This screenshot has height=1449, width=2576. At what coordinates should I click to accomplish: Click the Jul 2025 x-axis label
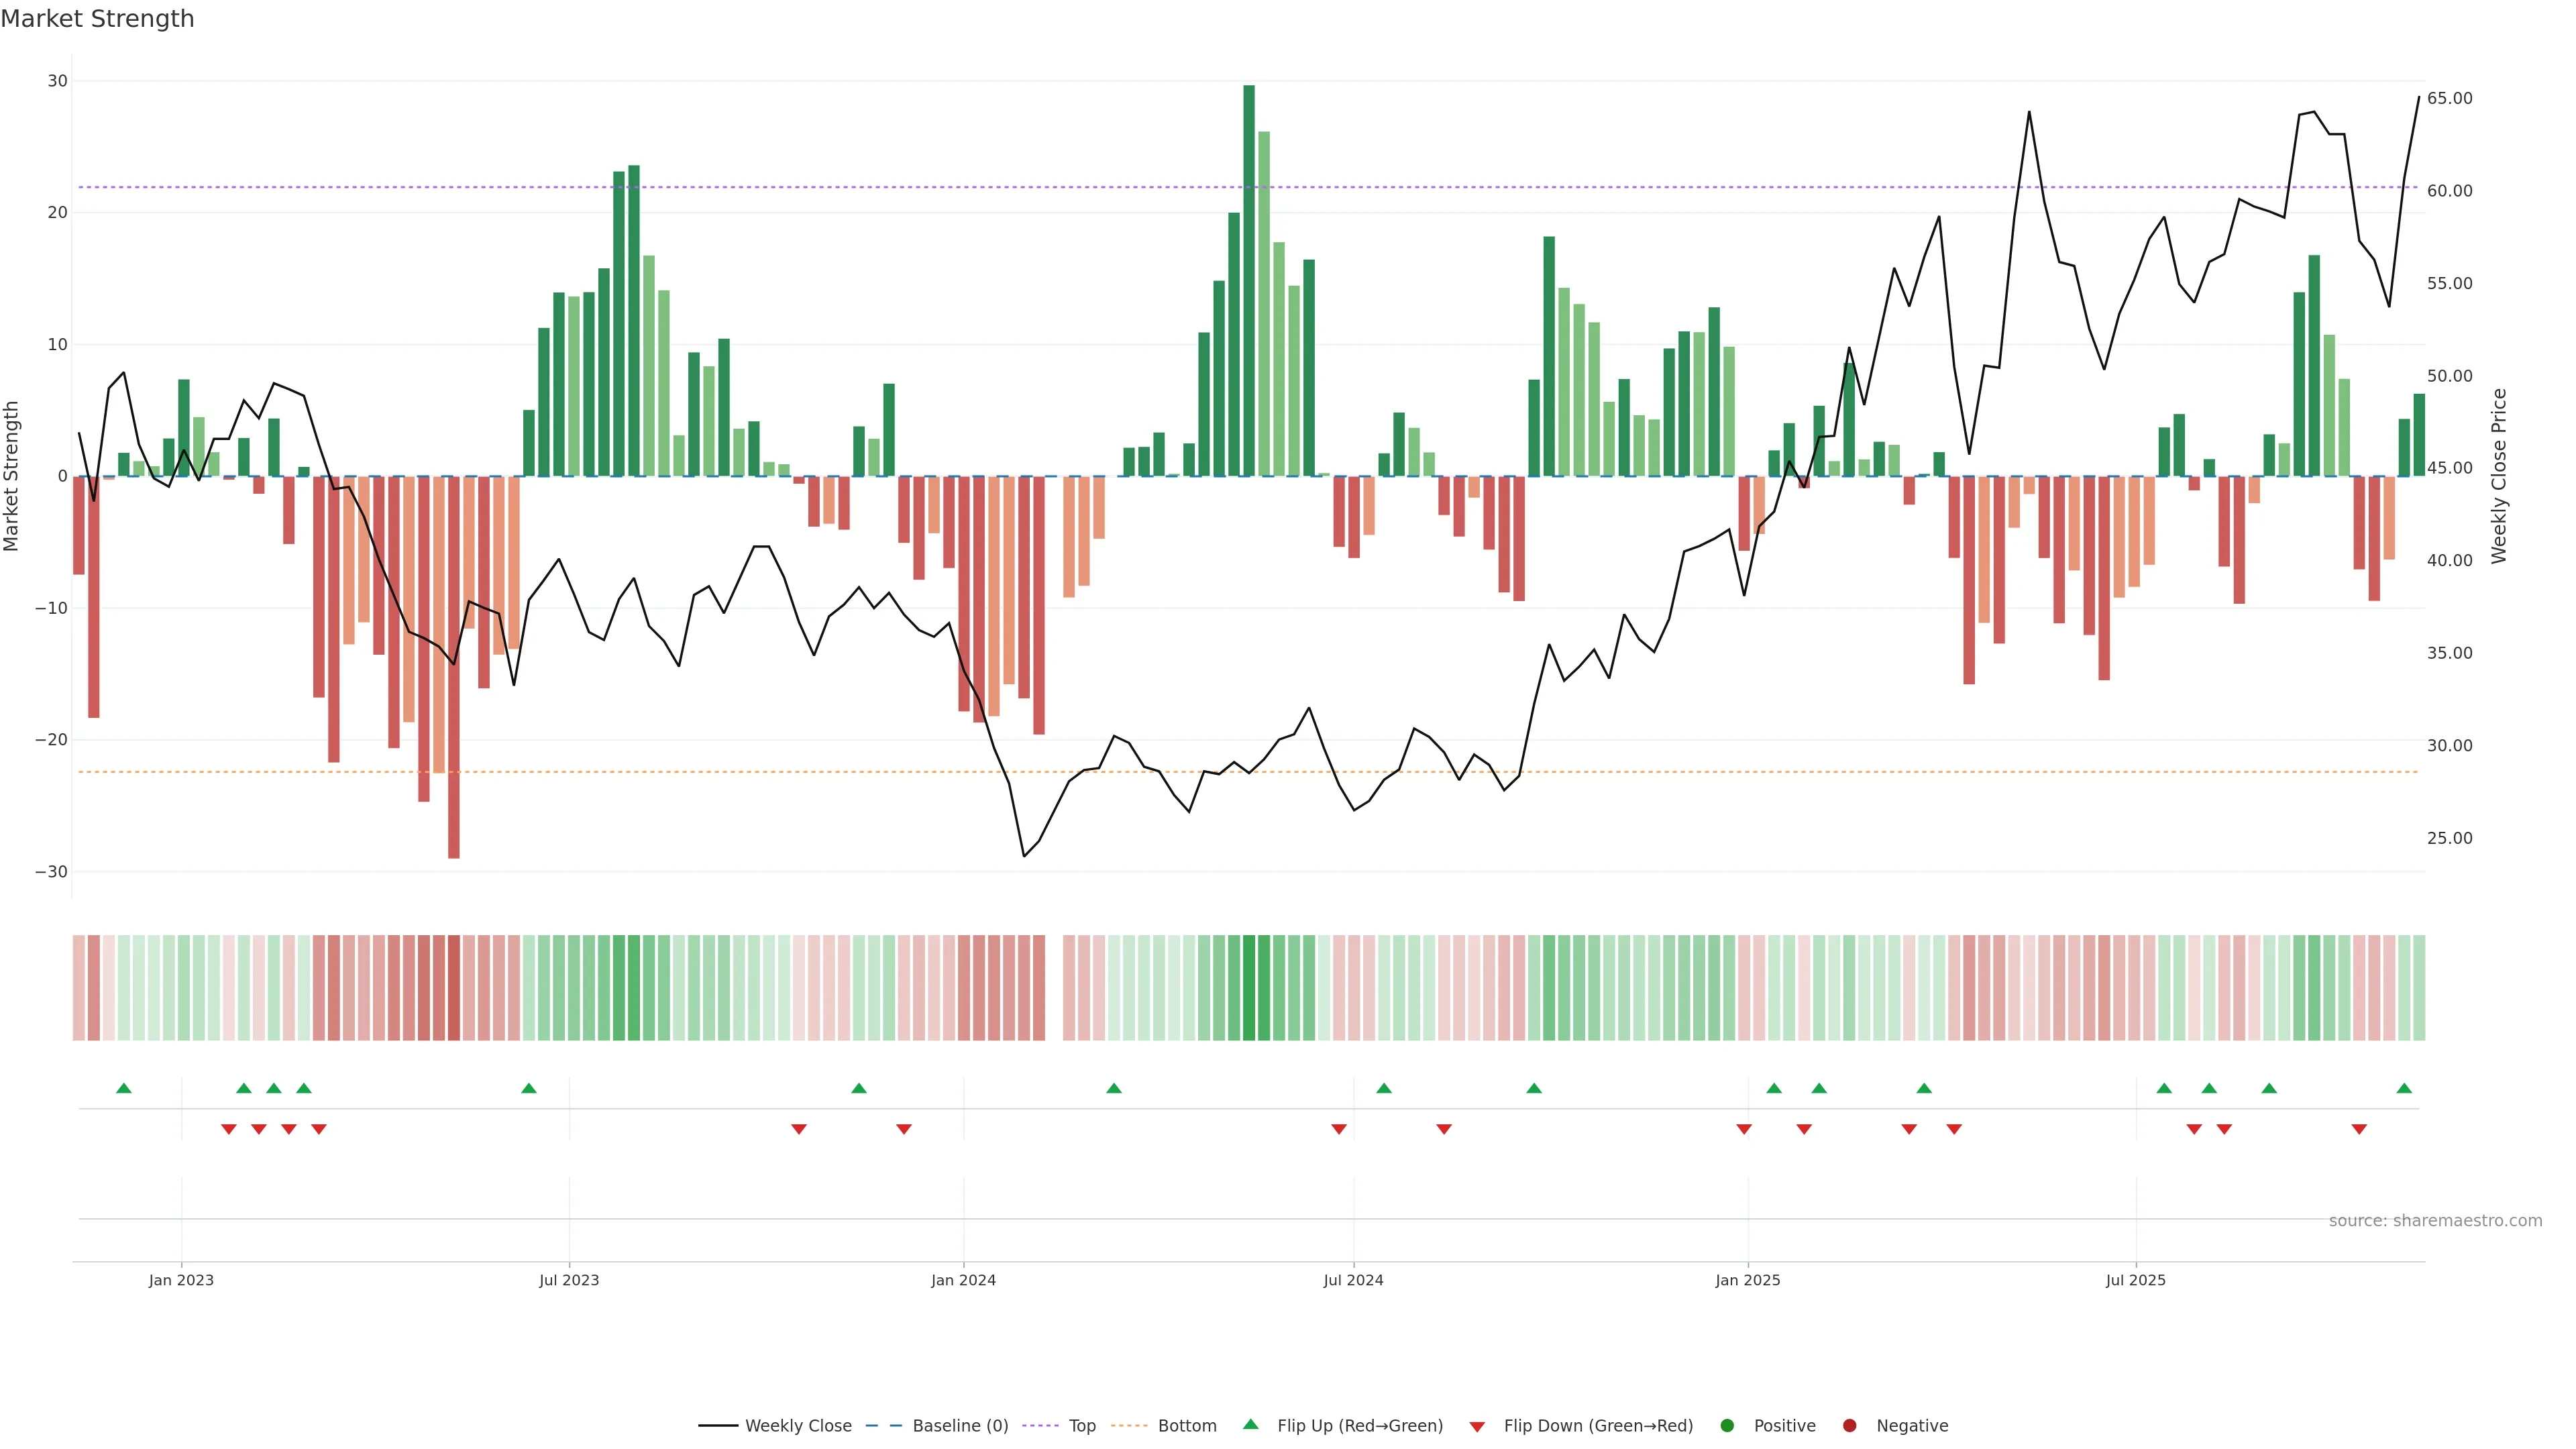coord(2135,1280)
